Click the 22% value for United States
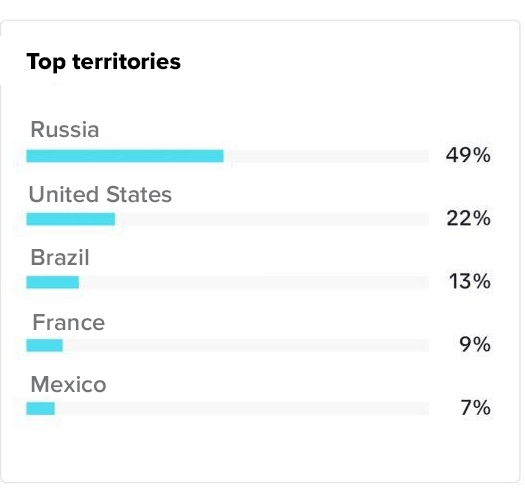Viewport: 525px width, 495px height. pos(468,218)
